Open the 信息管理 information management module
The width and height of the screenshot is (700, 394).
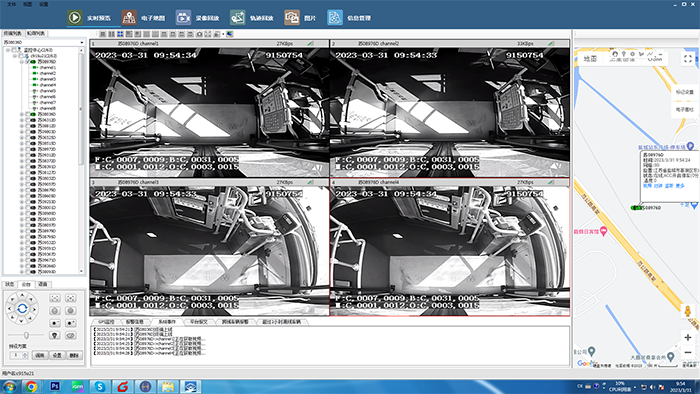pyautogui.click(x=349, y=18)
